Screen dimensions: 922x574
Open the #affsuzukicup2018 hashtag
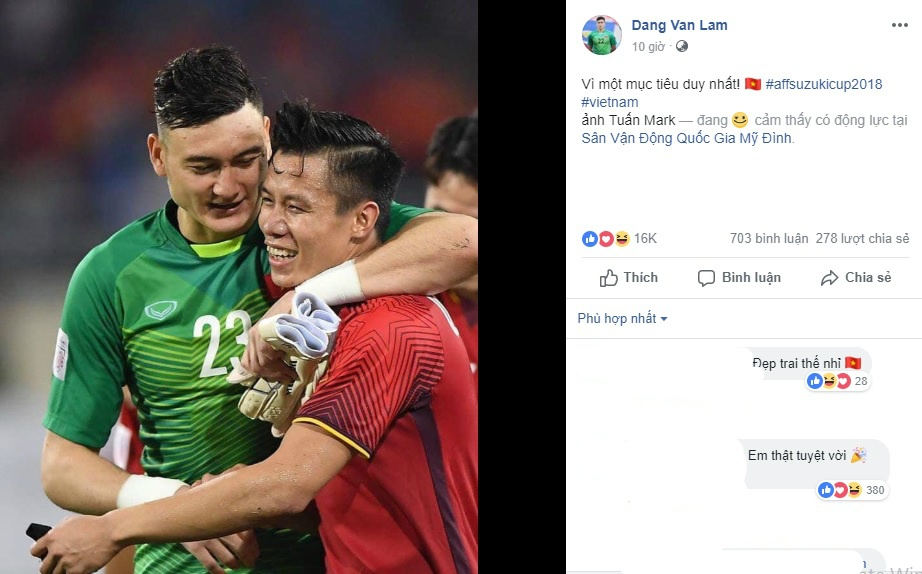824,84
